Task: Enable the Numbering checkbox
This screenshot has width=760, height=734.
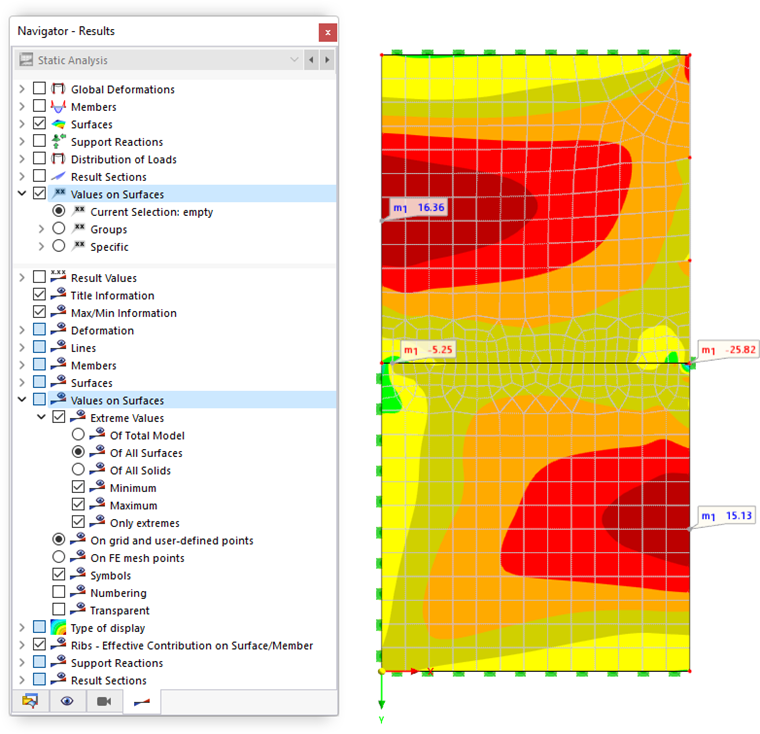Action: tap(59, 591)
